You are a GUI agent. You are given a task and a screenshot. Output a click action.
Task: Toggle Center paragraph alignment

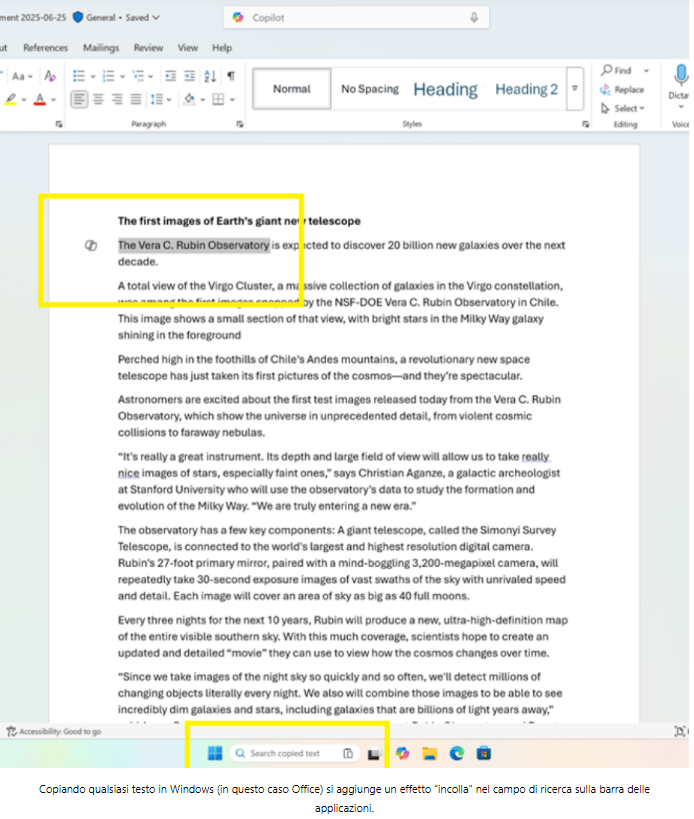tap(98, 99)
